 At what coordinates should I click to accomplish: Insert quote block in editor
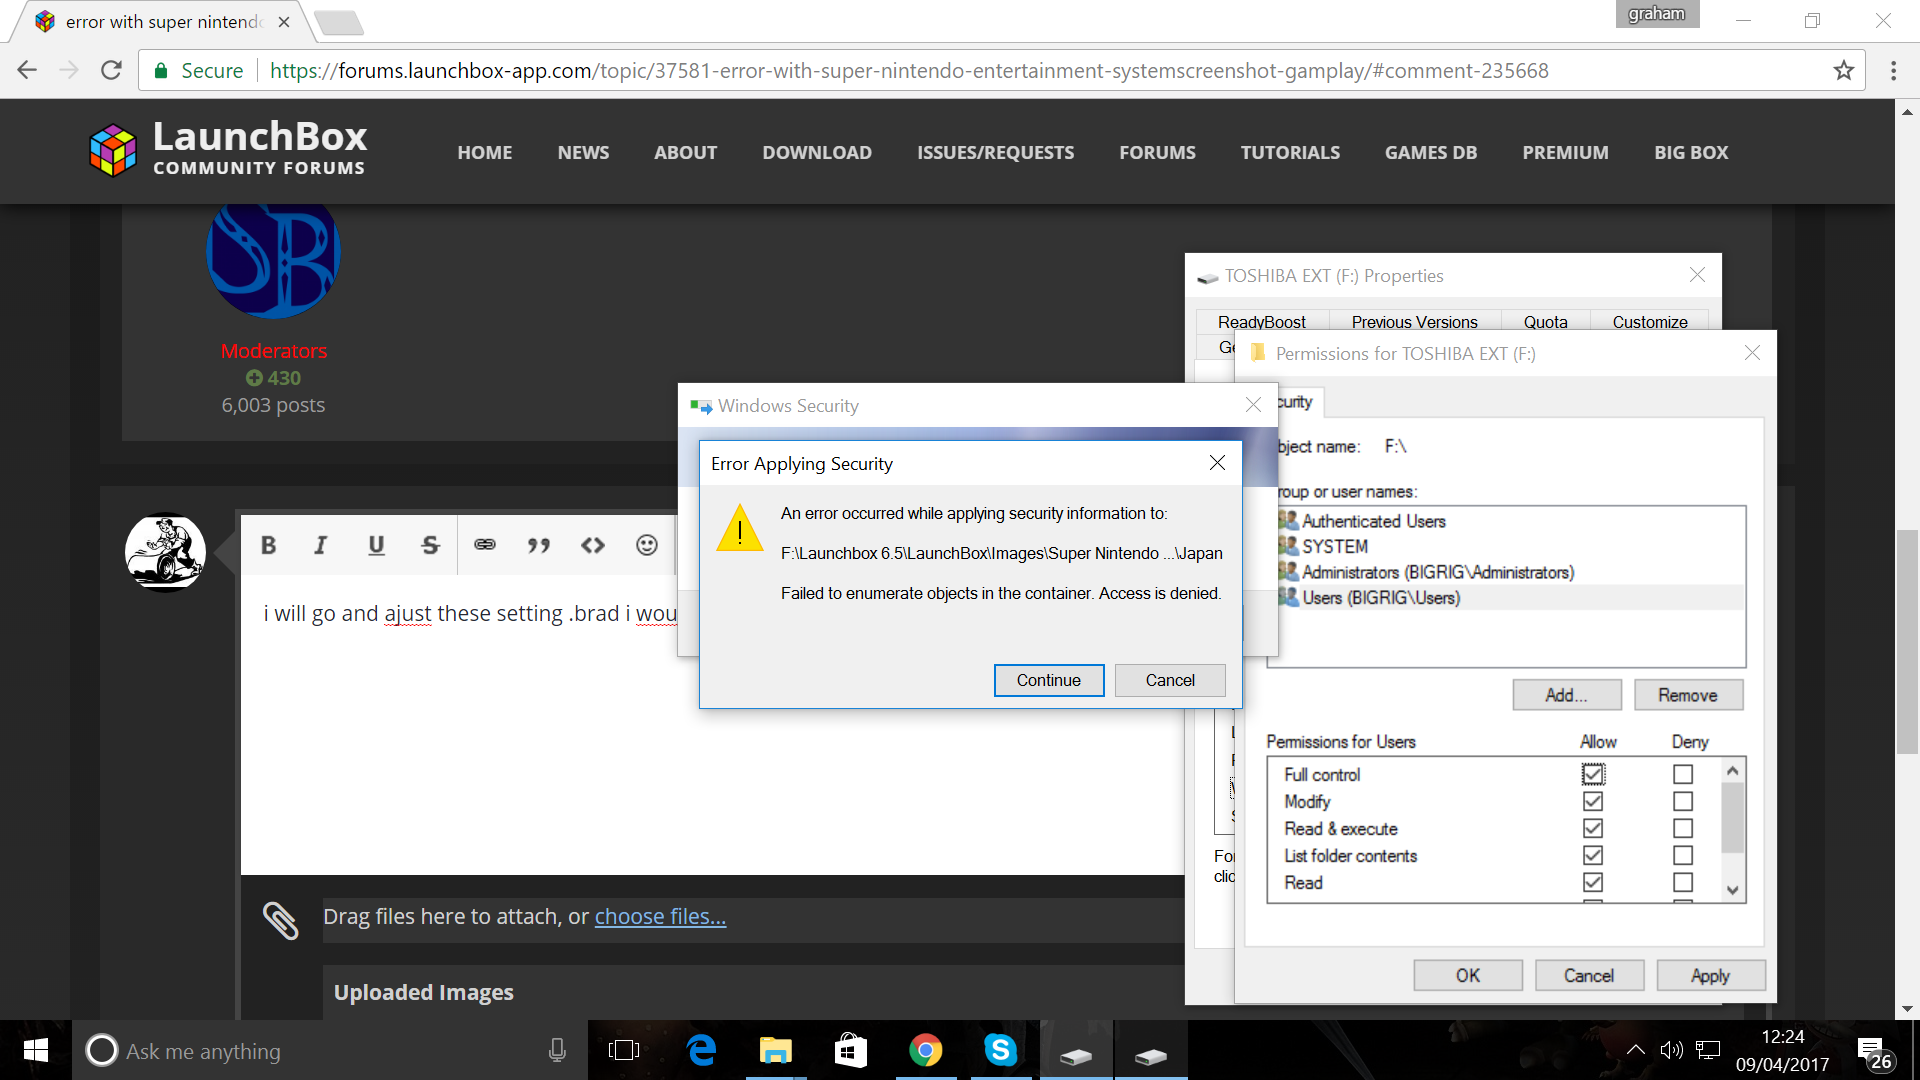(x=539, y=545)
